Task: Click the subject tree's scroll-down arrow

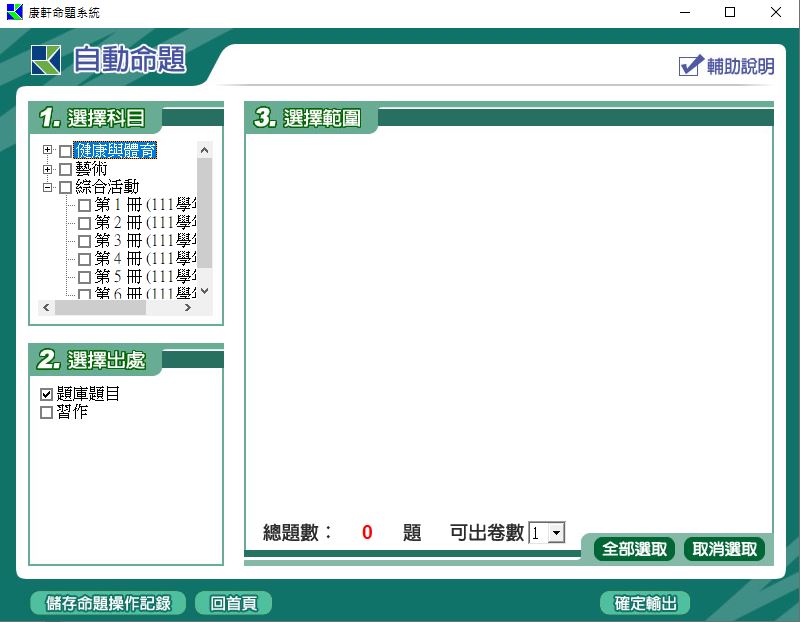Action: tap(205, 291)
